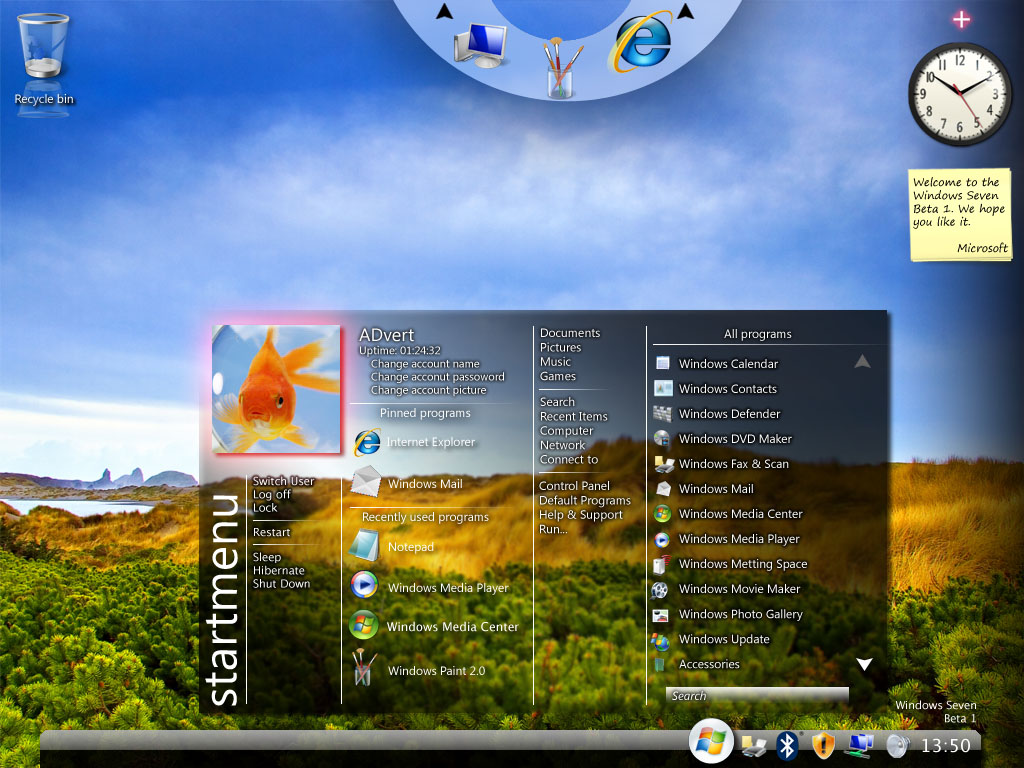Open Computer from start menu list
This screenshot has height=768, width=1024.
pyautogui.click(x=566, y=430)
